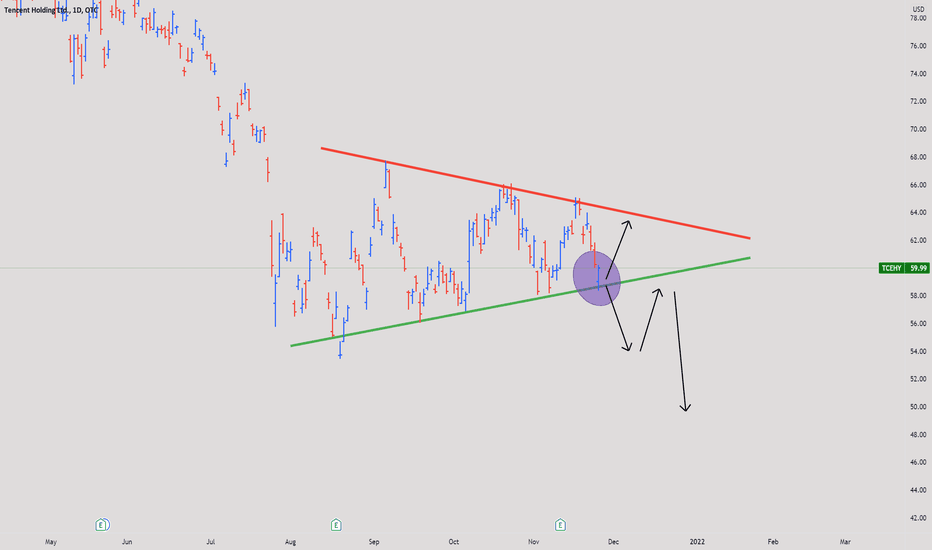This screenshot has height=550, width=932.
Task: Click the 72.00 price axis label
Action: tap(918, 102)
